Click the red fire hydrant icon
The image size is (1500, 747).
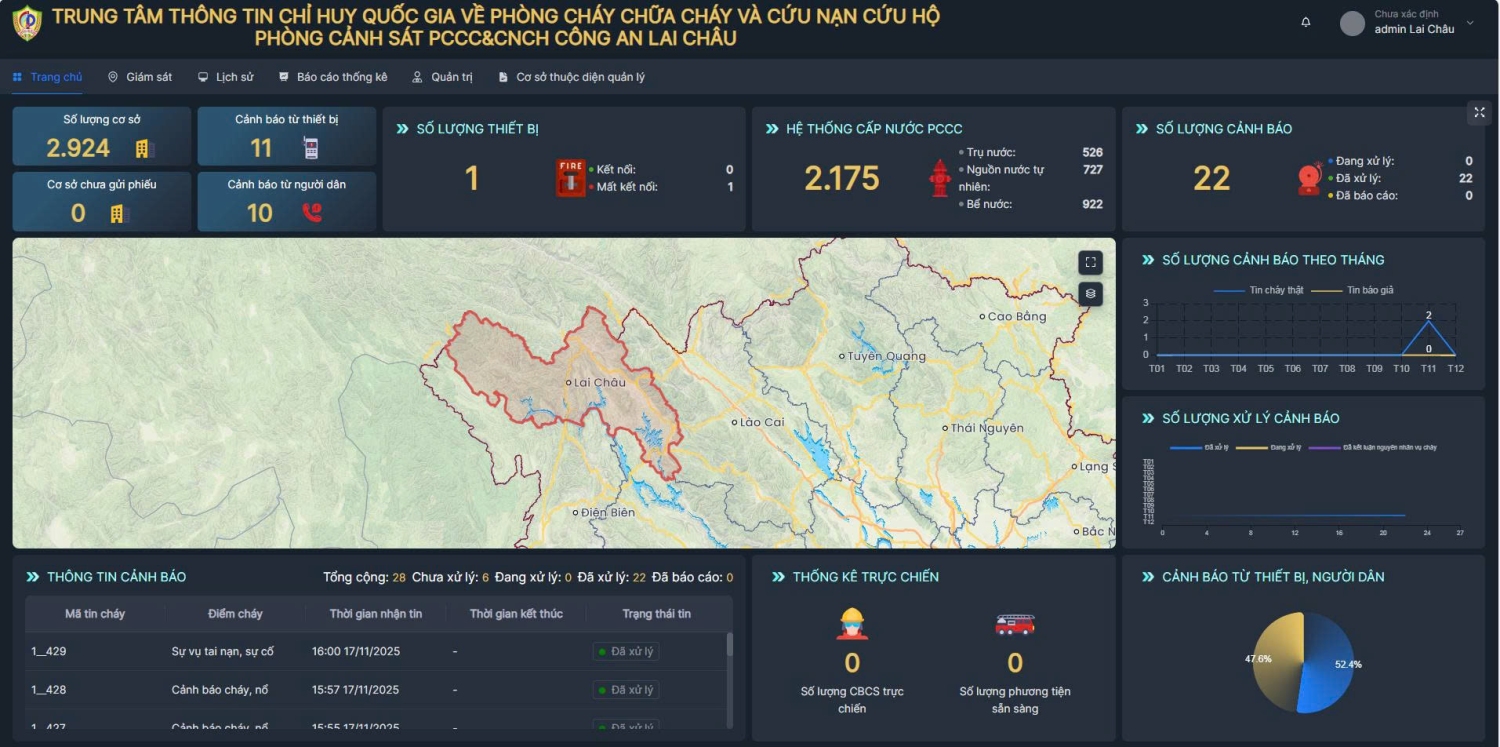tap(940, 178)
